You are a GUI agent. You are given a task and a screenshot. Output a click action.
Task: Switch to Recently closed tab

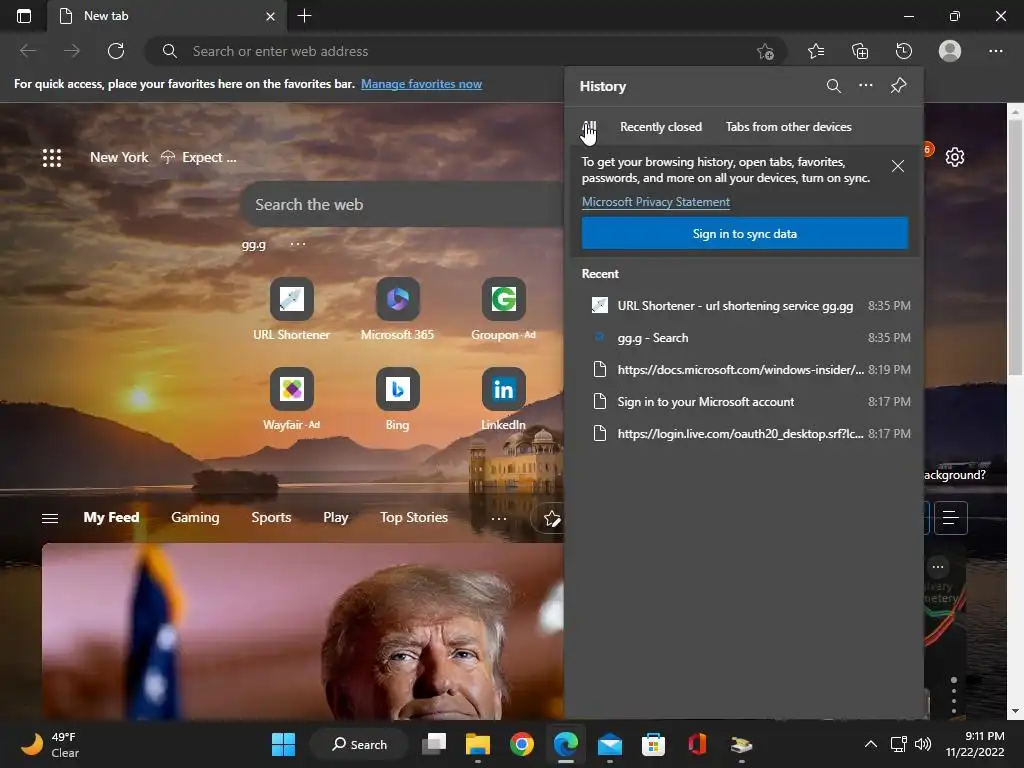click(661, 127)
